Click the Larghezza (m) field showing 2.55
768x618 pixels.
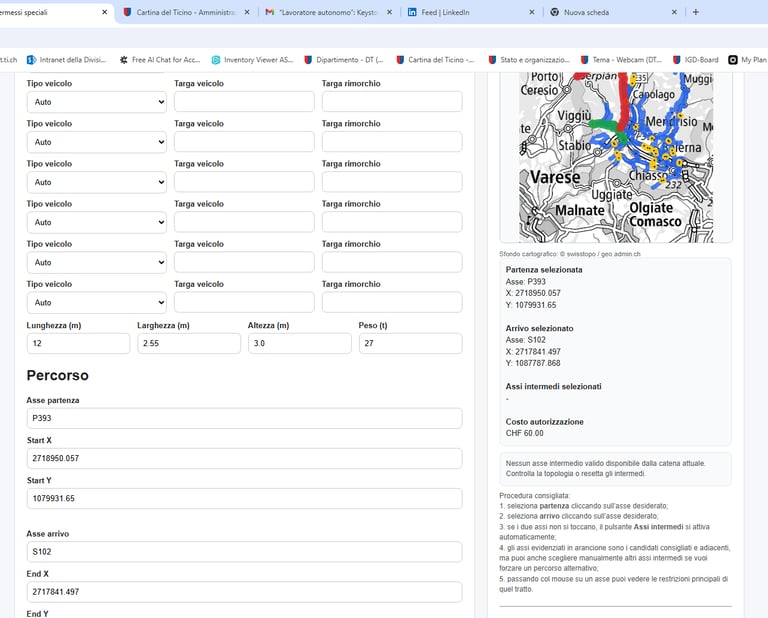pyautogui.click(x=189, y=343)
